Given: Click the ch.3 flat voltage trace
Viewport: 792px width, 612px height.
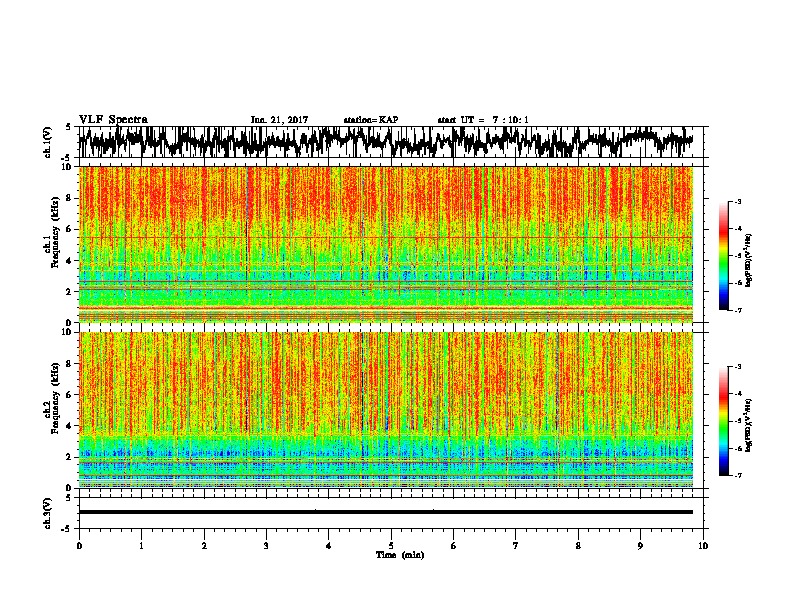Looking at the screenshot, I should [386, 512].
